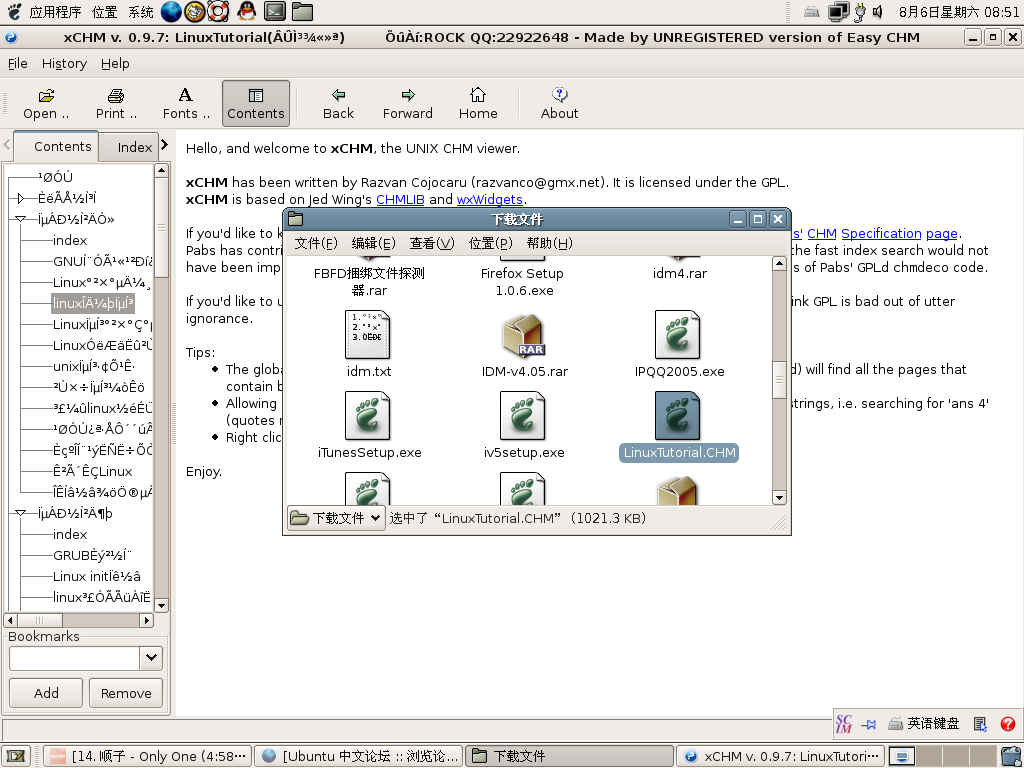Image resolution: width=1024 pixels, height=768 pixels.
Task: Follow the Specification link
Action: pos(881,233)
